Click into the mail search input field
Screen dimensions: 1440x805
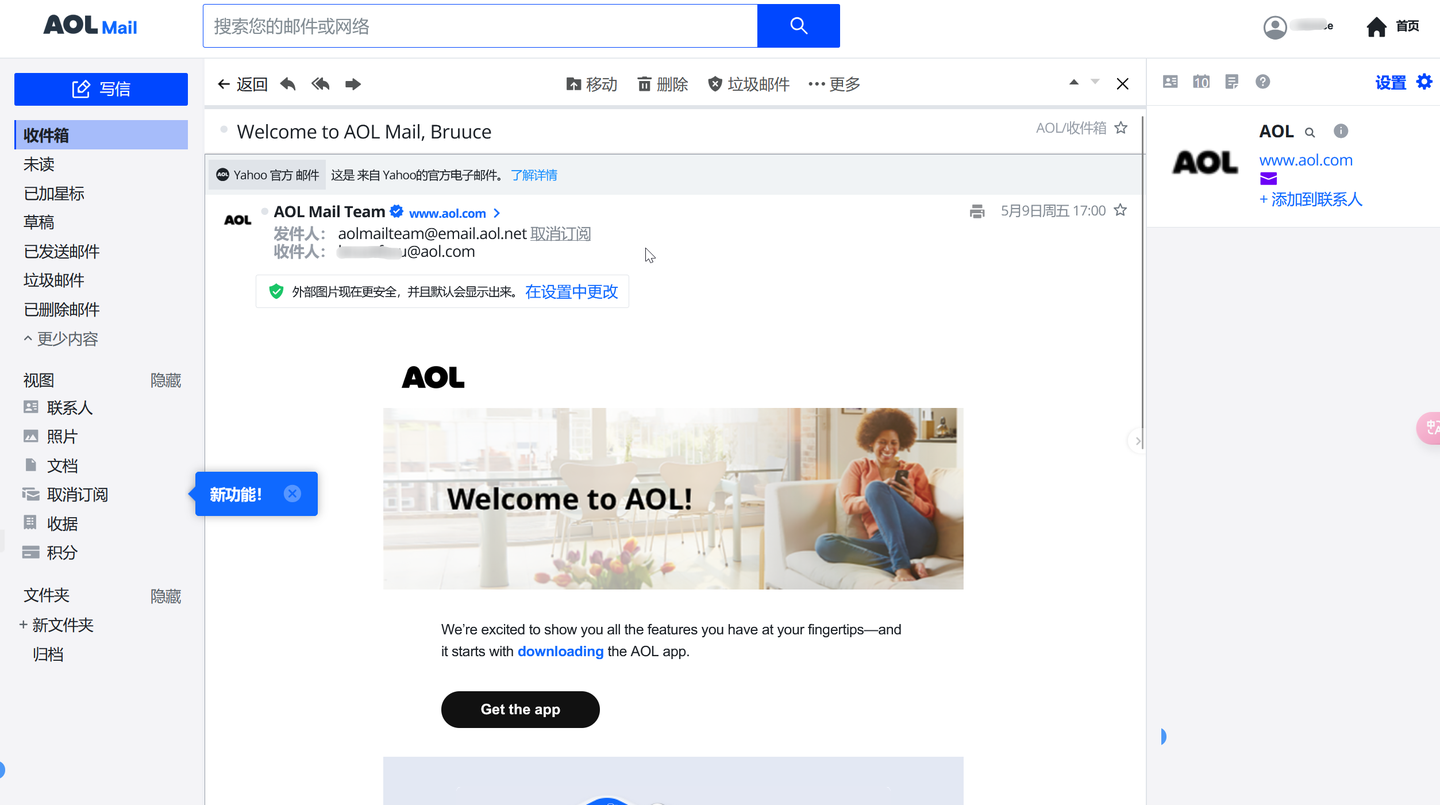tap(480, 26)
